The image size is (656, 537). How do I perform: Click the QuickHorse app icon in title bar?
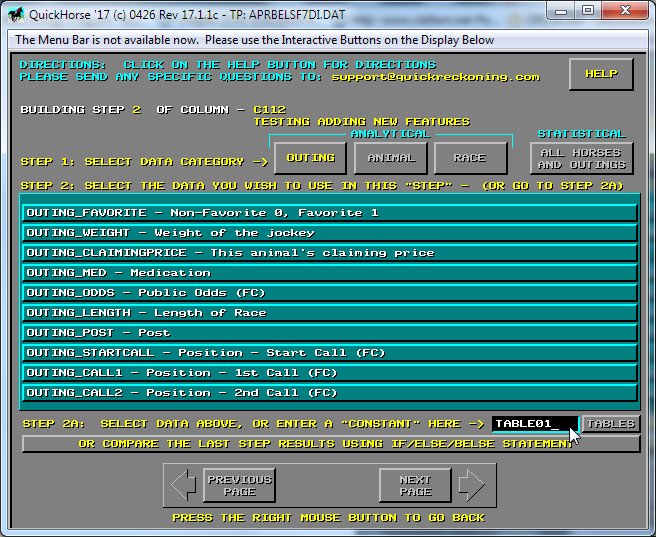coord(16,15)
